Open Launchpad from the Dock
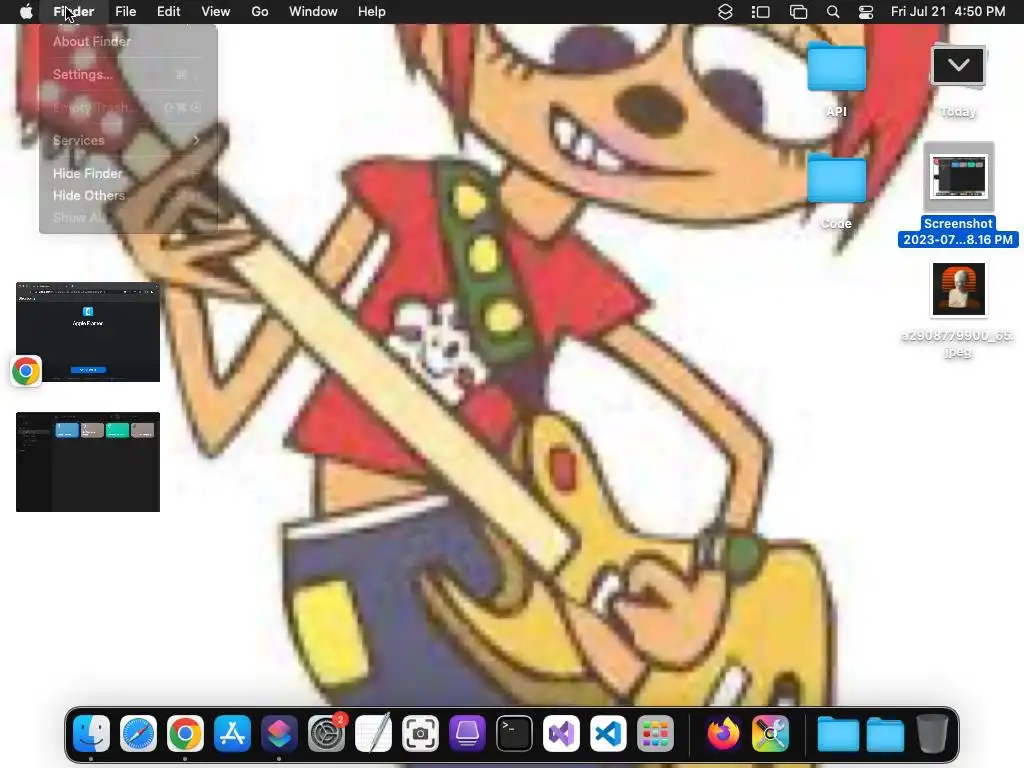1024x768 pixels. point(656,733)
